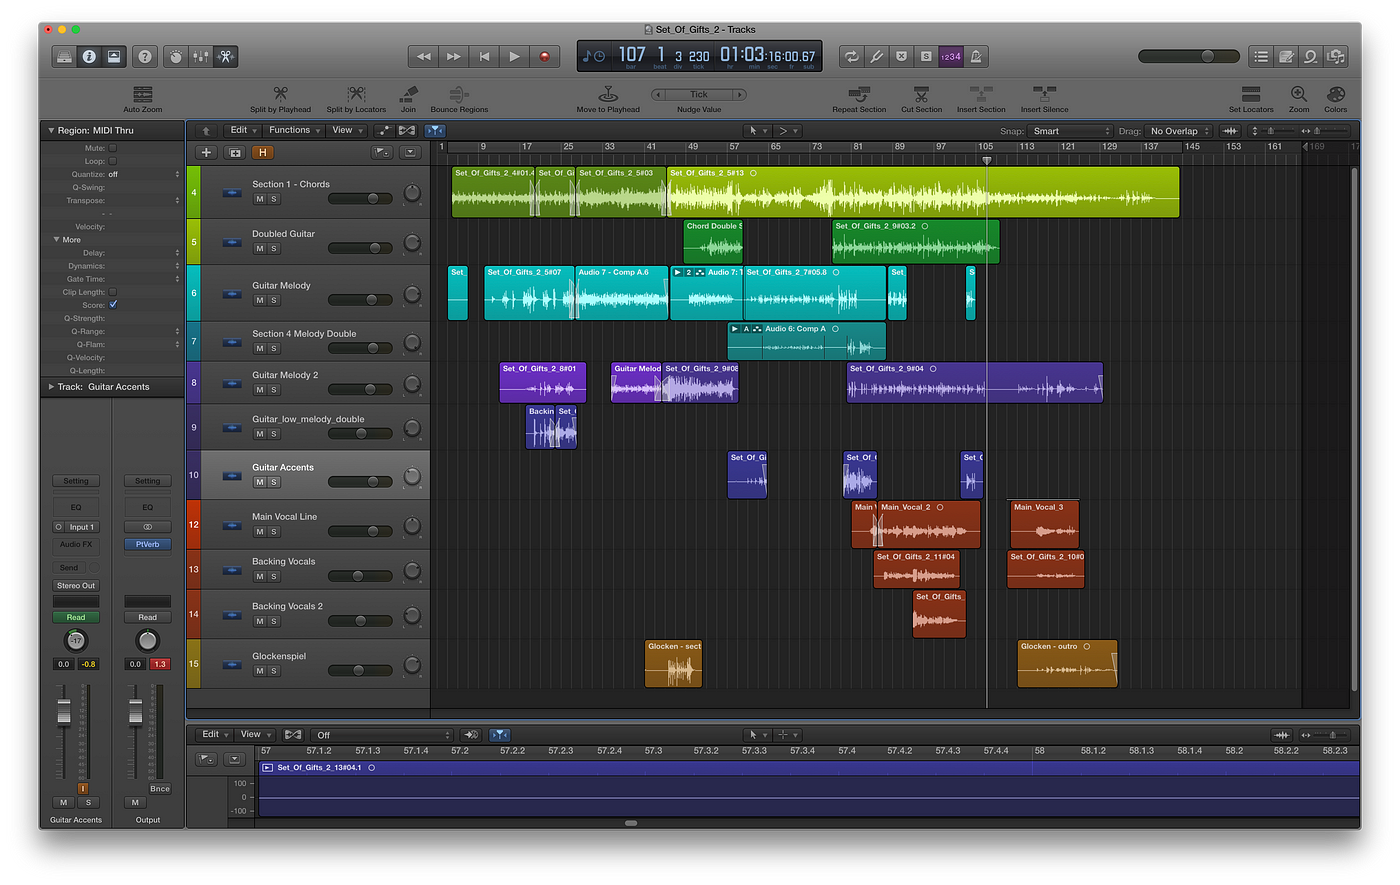Open List Editors icon
Viewport: 1400px width, 885px height.
(1261, 57)
